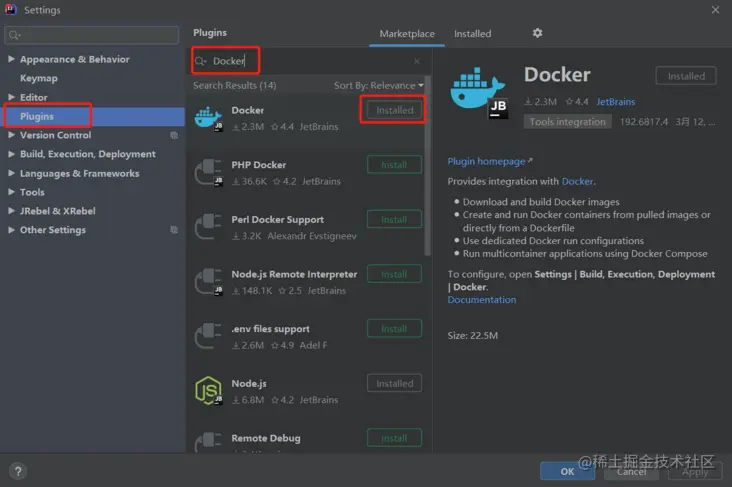Click the settings sidebar search icon
Image resolution: width=732 pixels, height=487 pixels.
pyautogui.click(x=14, y=35)
